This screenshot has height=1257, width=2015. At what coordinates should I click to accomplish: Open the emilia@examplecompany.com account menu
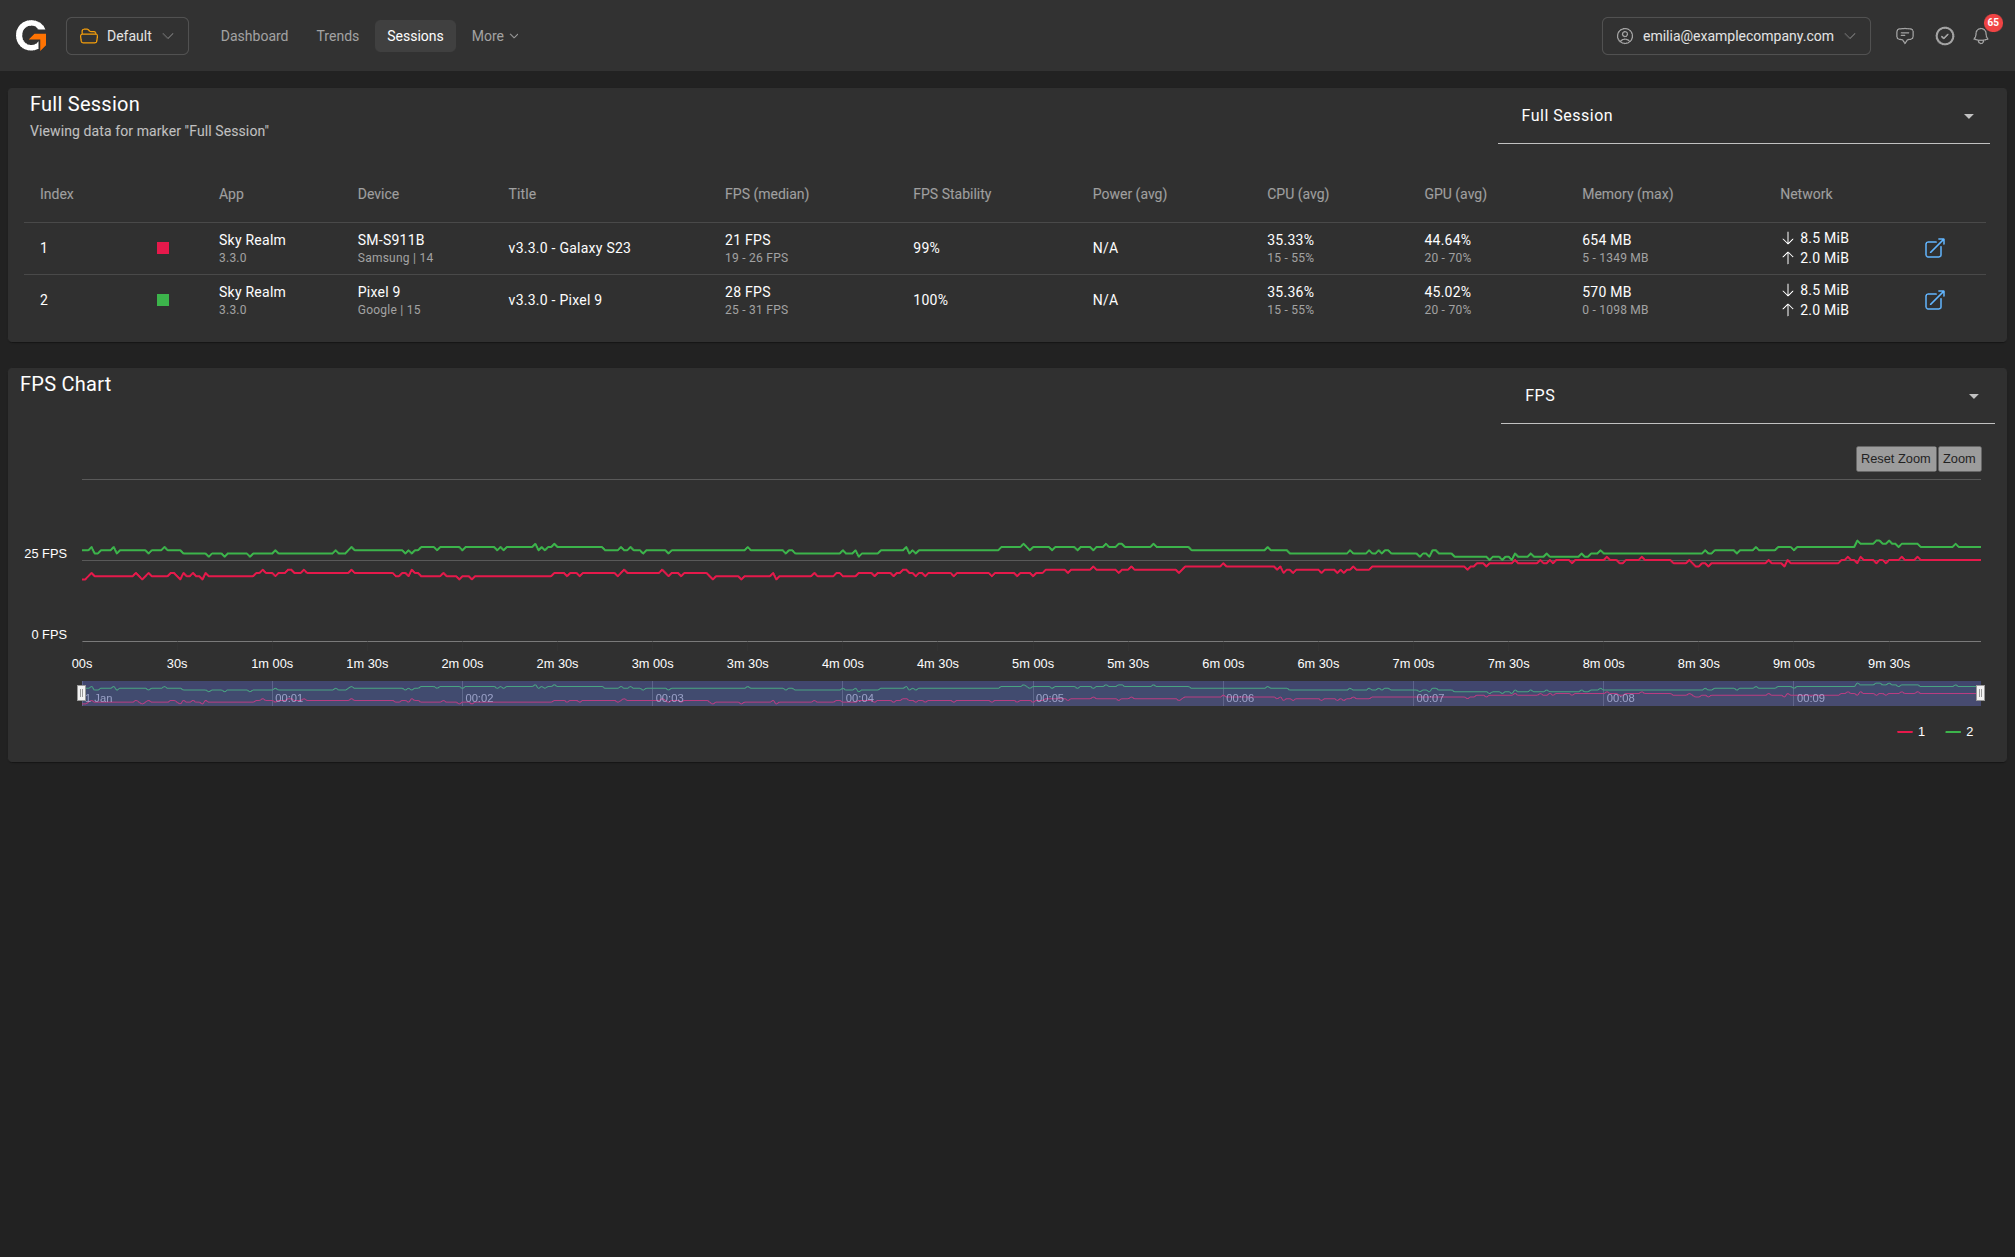pos(1736,36)
